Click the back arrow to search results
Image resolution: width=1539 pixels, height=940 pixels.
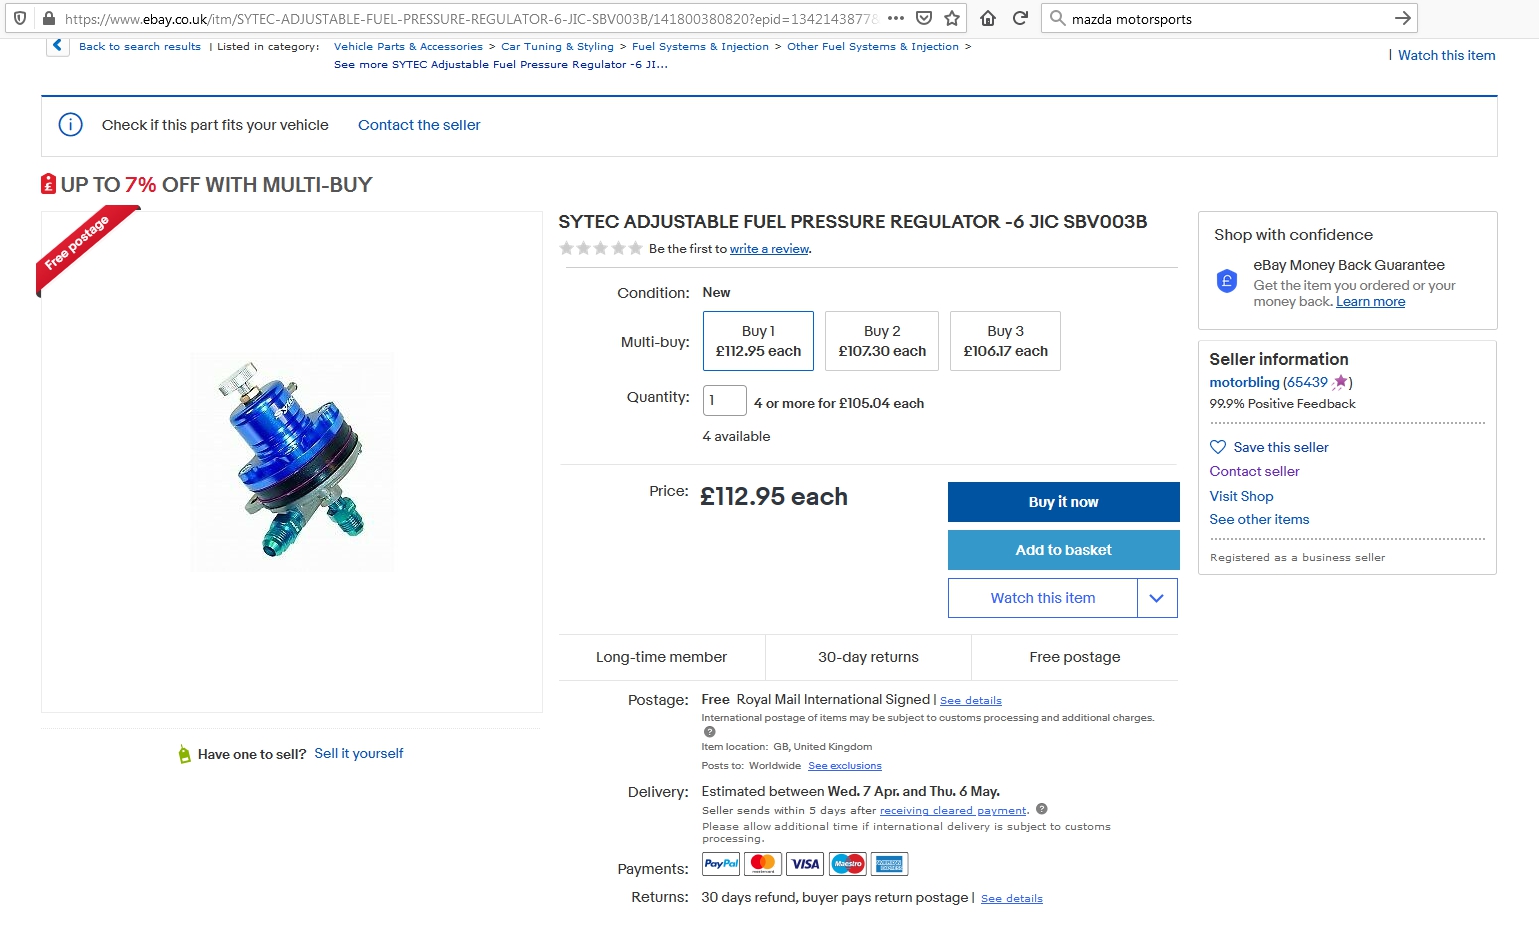(x=58, y=46)
